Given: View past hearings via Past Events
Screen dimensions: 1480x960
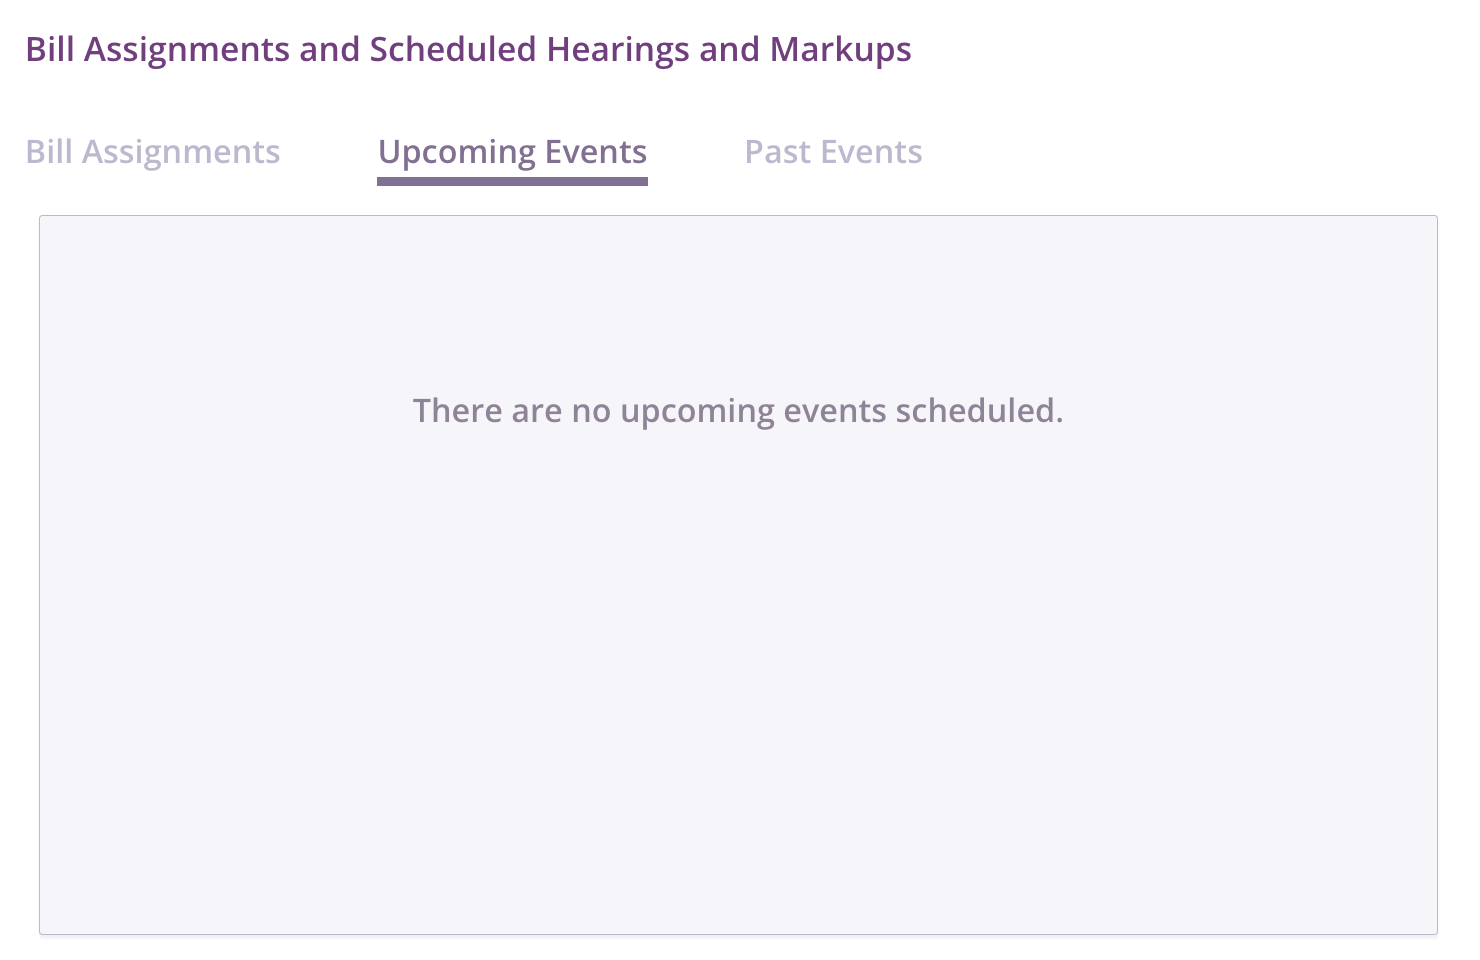Looking at the screenshot, I should click(x=833, y=152).
